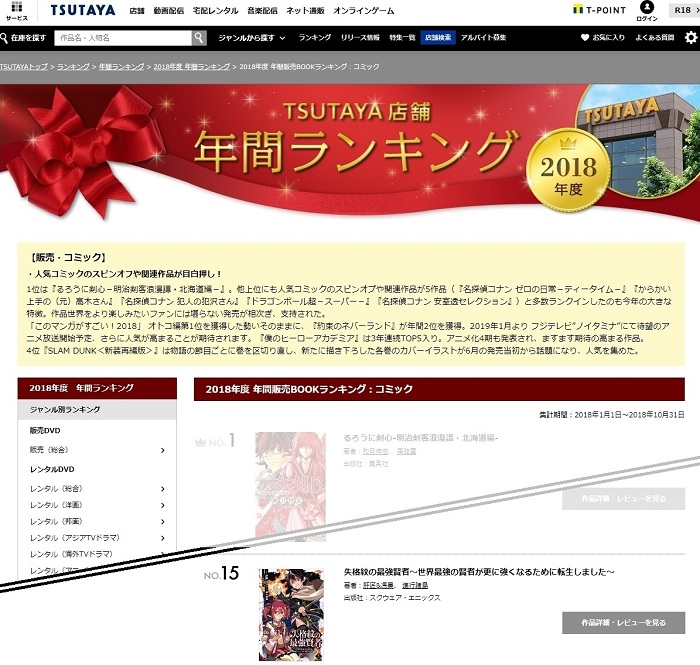The height and width of the screenshot is (665, 700).
Task: Select レンタル（アジアTVドラマ） in the sidebar
Action: pyautogui.click(x=75, y=538)
